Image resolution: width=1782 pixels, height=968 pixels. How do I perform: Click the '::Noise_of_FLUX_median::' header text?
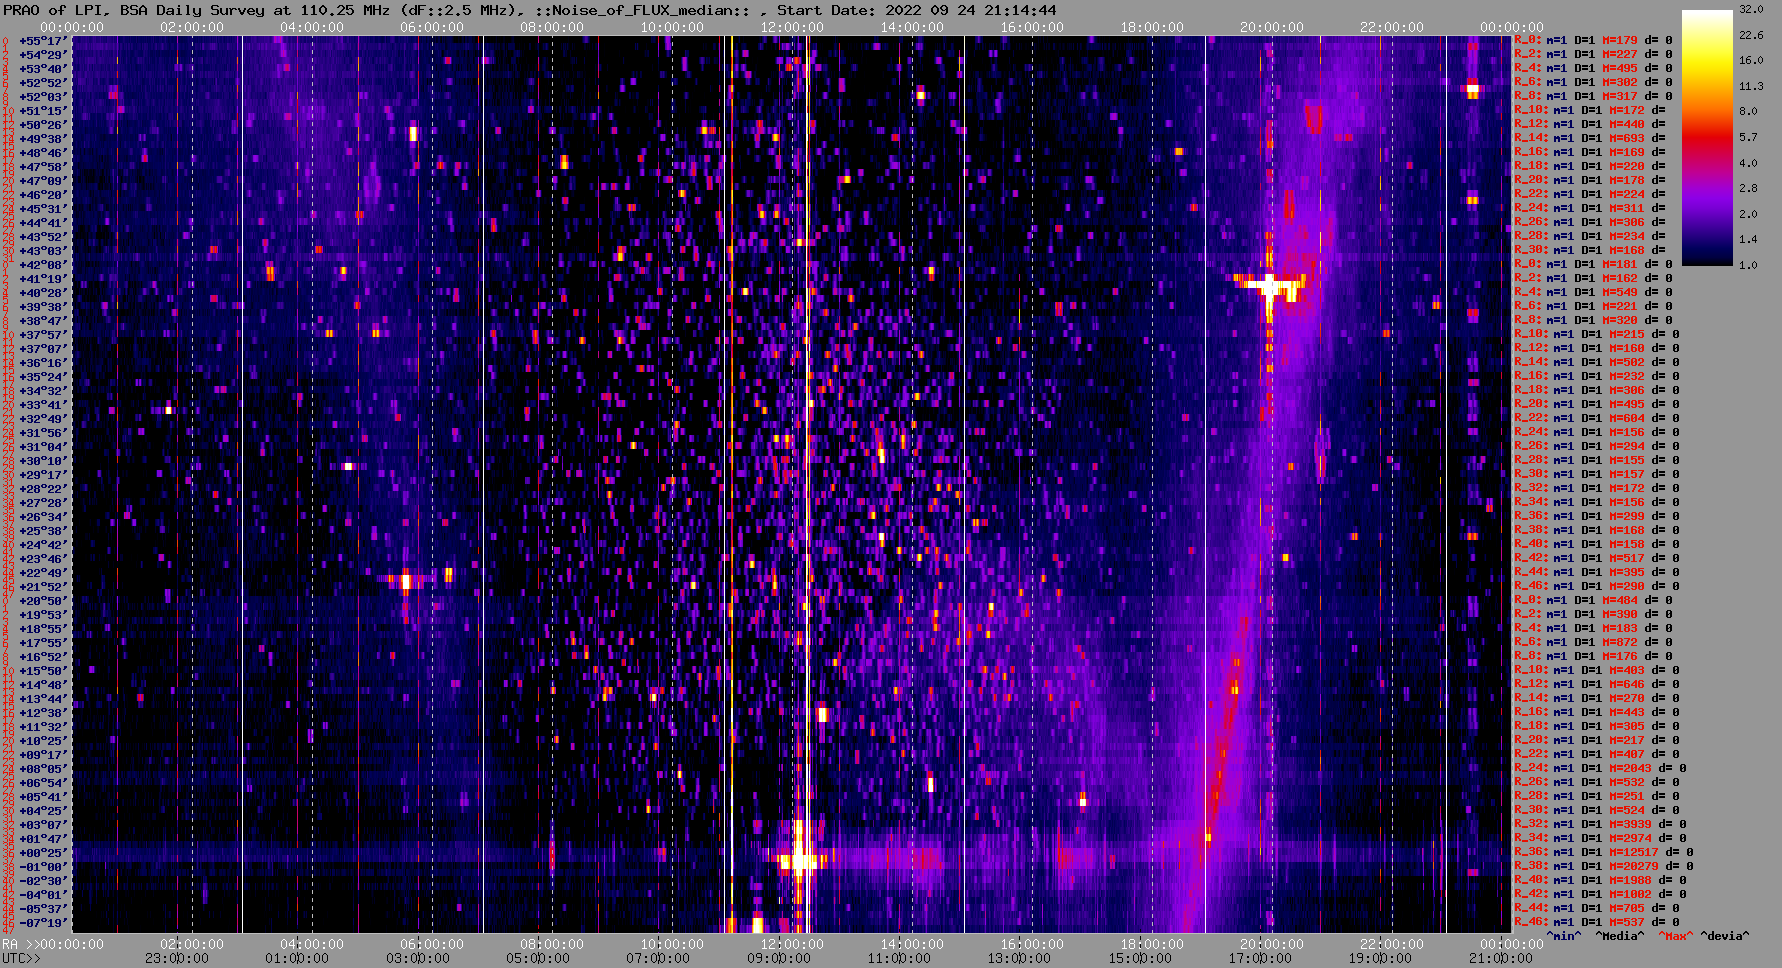coord(642,10)
